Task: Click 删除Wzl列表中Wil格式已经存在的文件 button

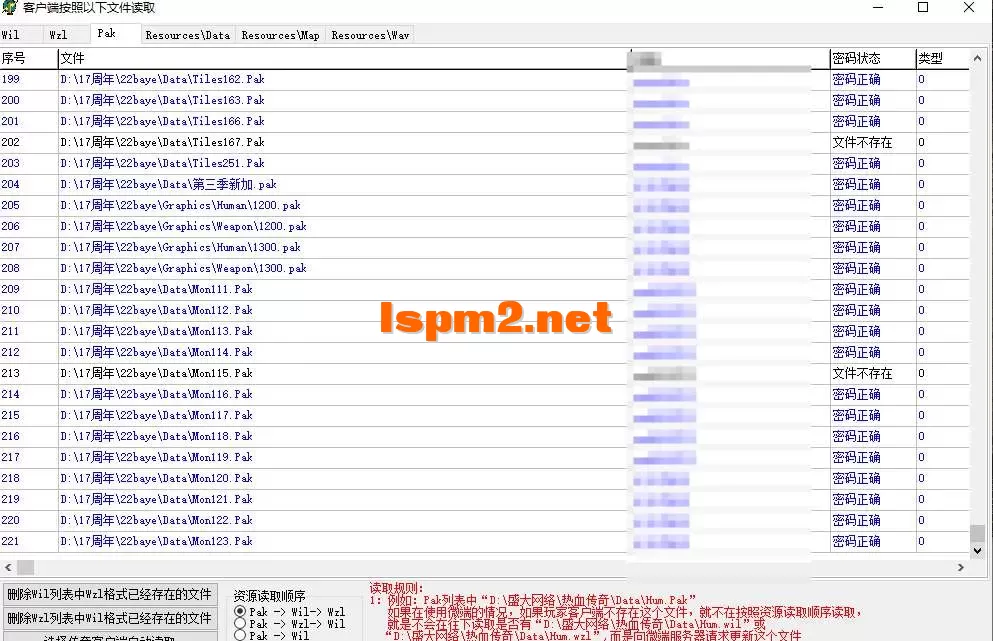Action: [110, 618]
